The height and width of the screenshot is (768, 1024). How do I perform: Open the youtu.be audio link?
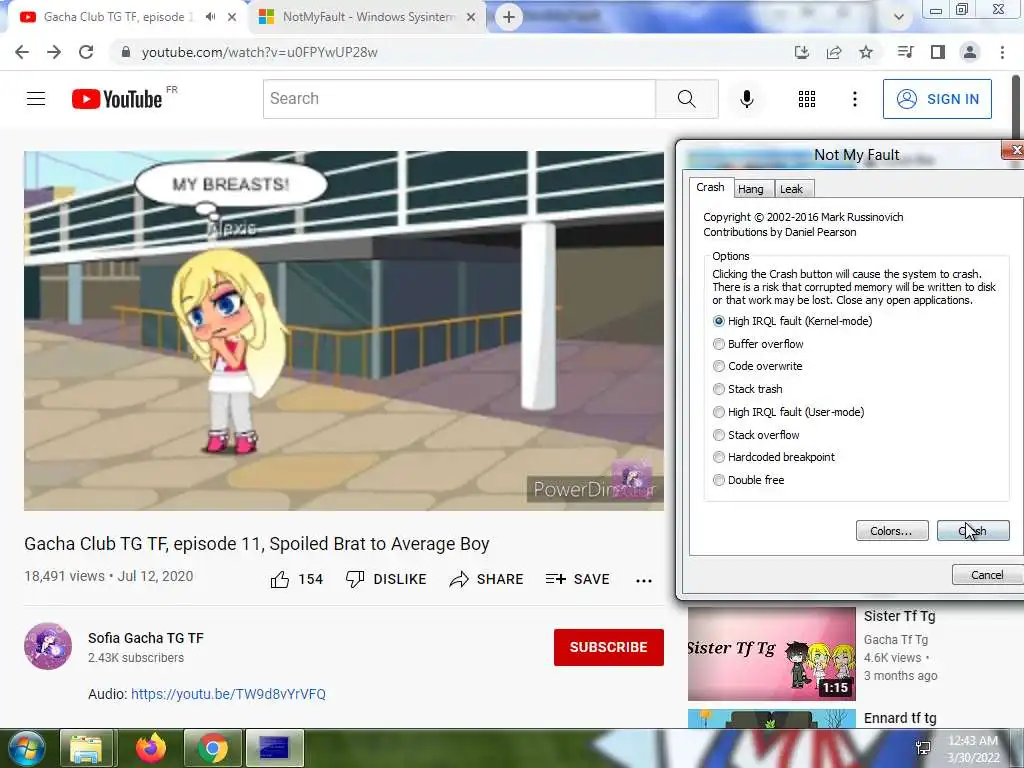pos(229,694)
